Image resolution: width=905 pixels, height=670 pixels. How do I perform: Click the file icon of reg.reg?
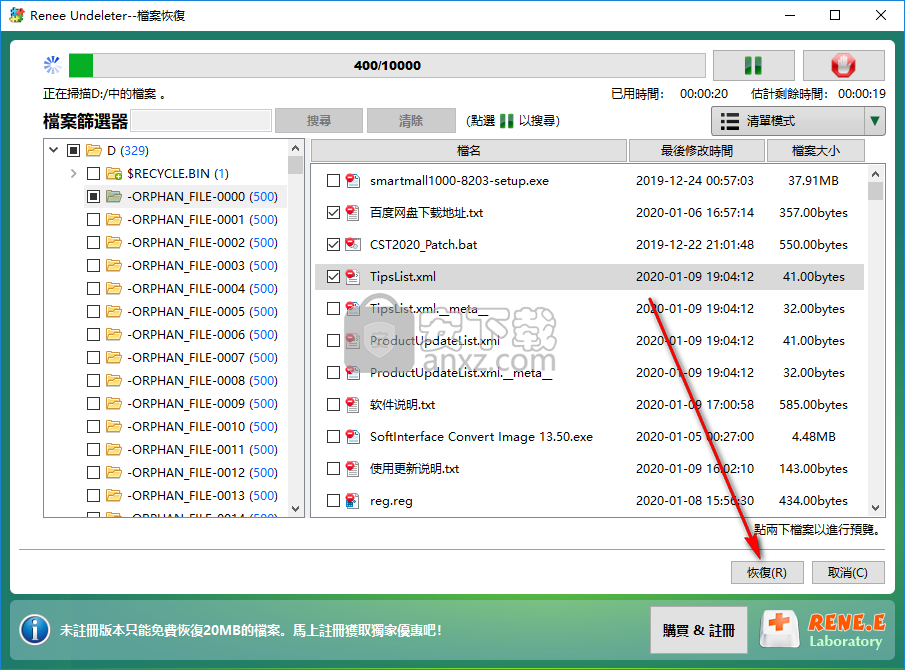(353, 501)
